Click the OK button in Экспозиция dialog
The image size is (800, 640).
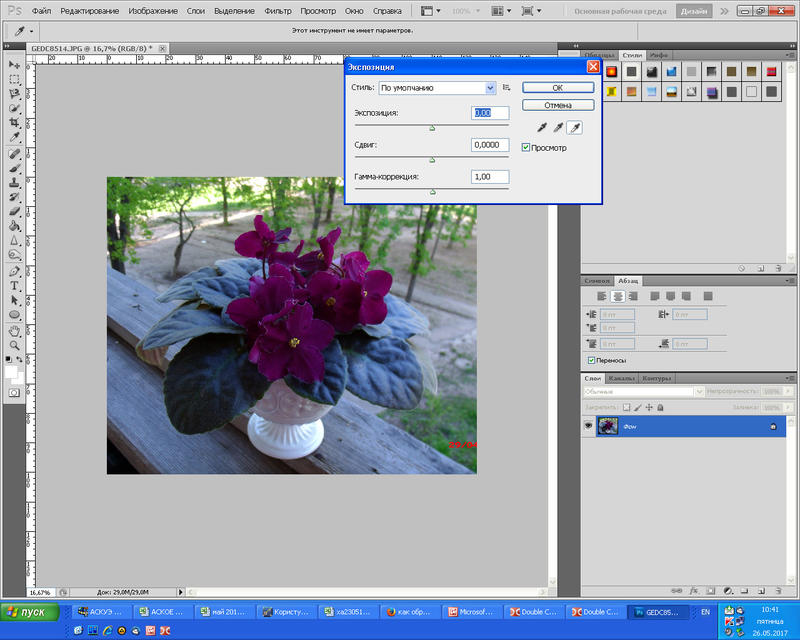pos(558,88)
